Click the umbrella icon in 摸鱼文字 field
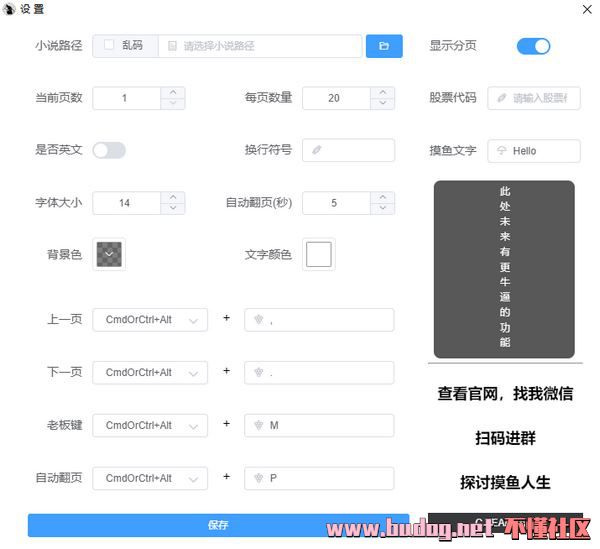Screen dimensions: 600x549 (x=501, y=151)
